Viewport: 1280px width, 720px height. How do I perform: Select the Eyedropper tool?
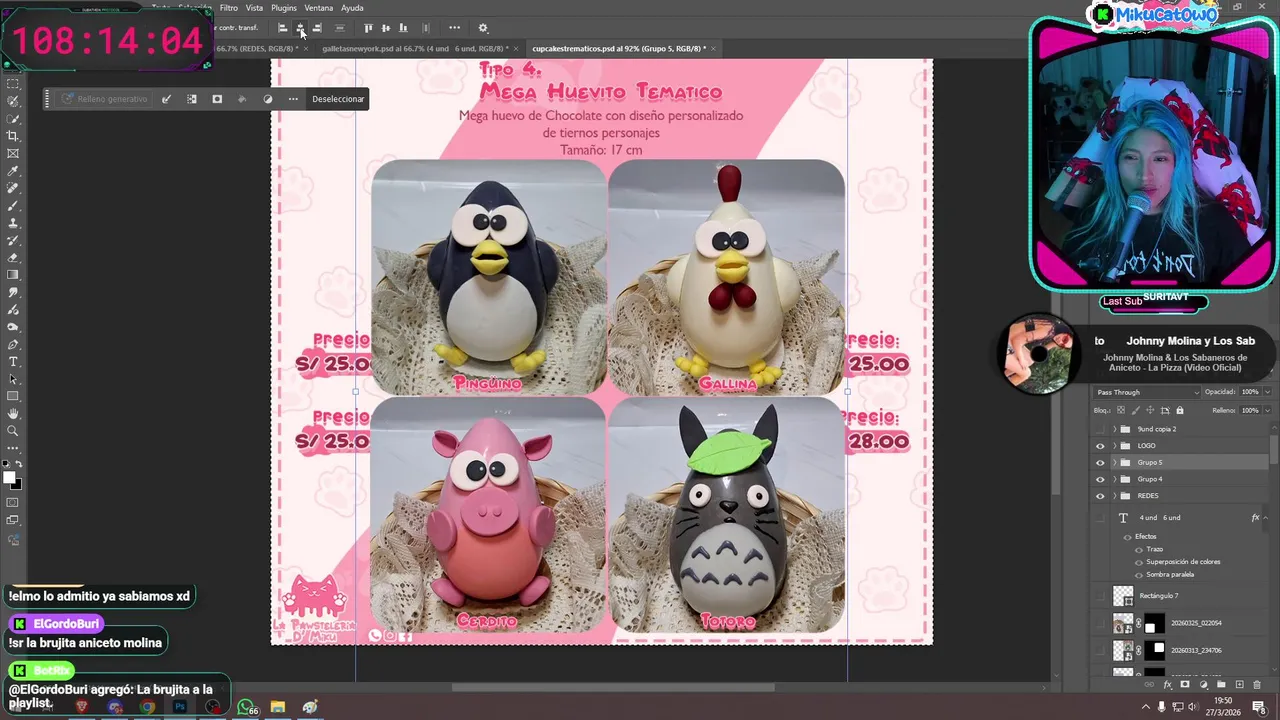pos(13,171)
